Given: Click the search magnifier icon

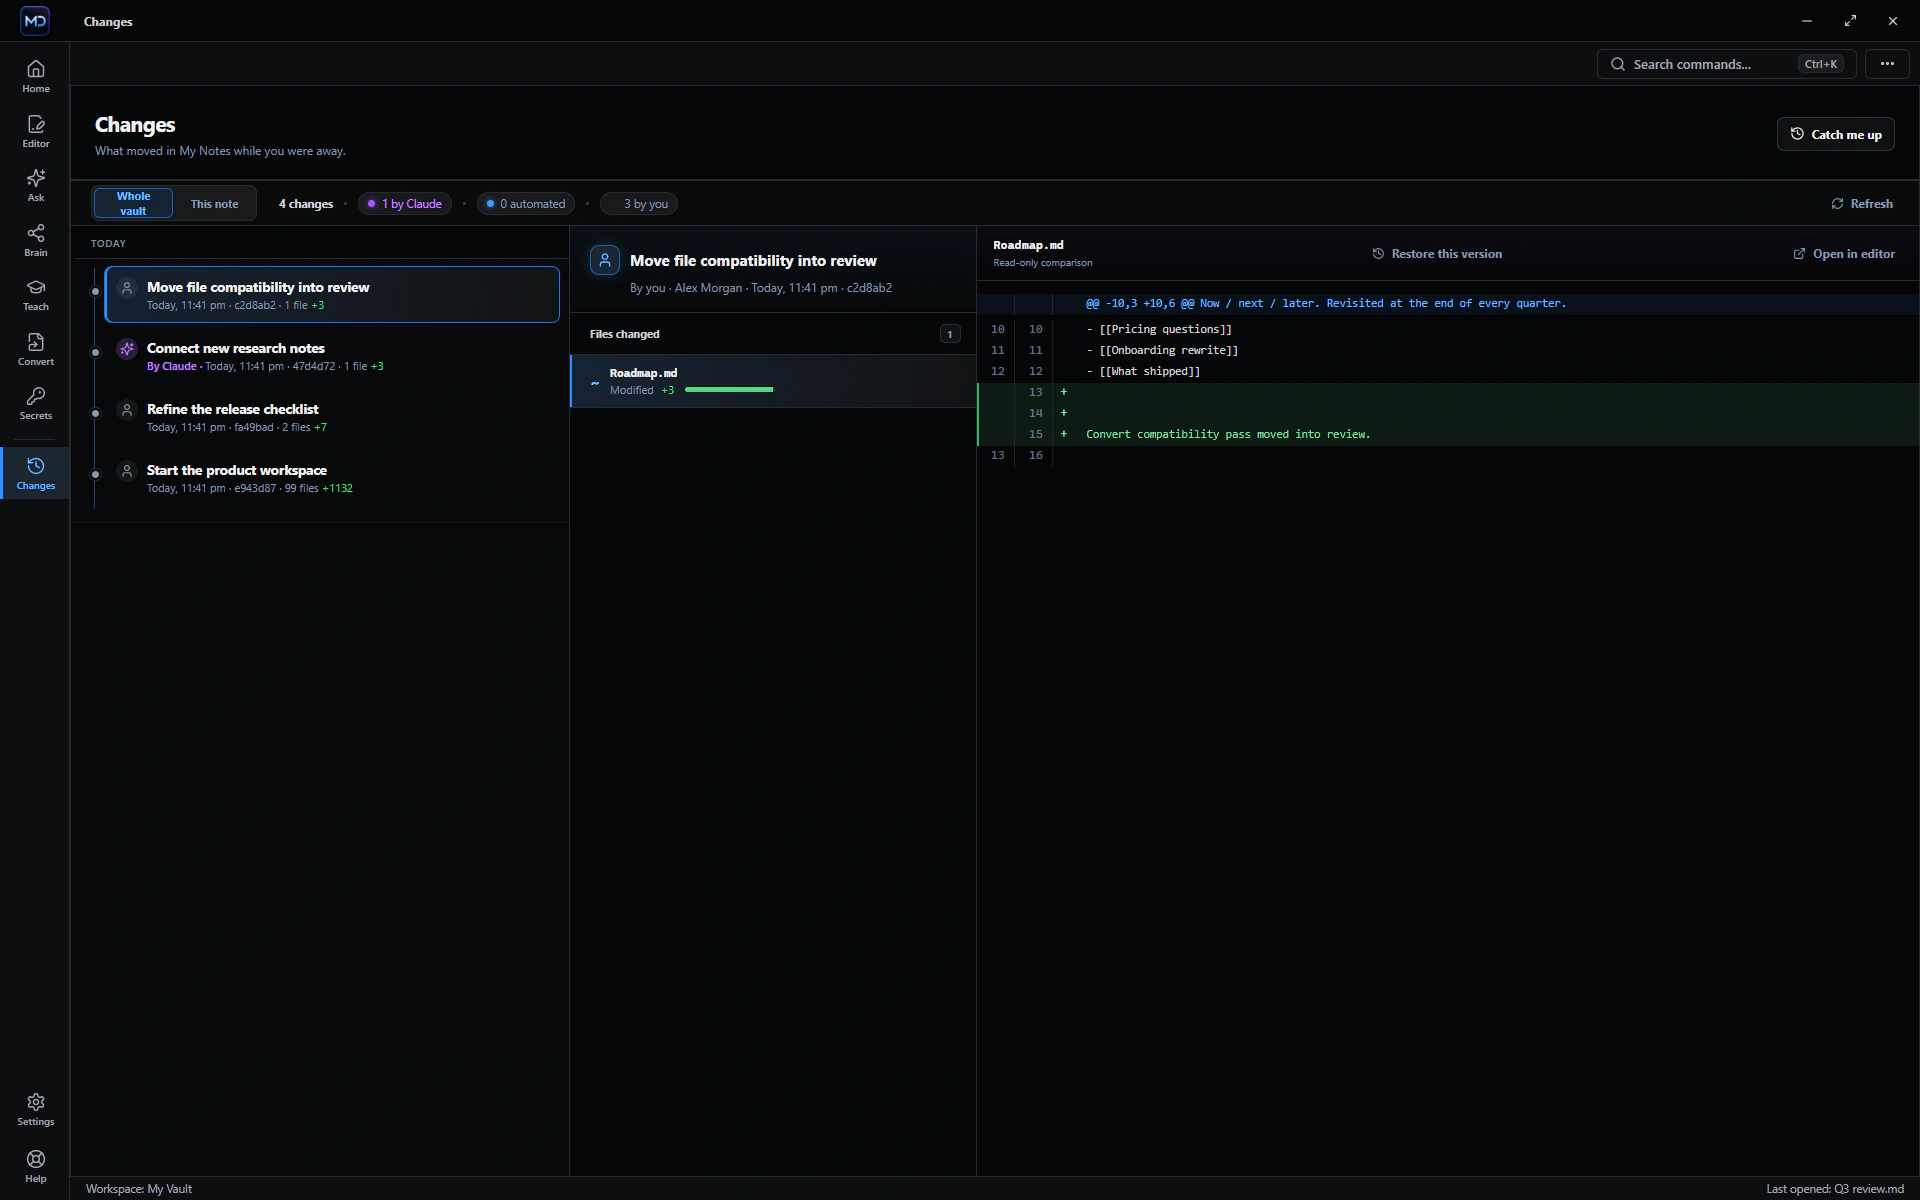Looking at the screenshot, I should [x=1617, y=64].
